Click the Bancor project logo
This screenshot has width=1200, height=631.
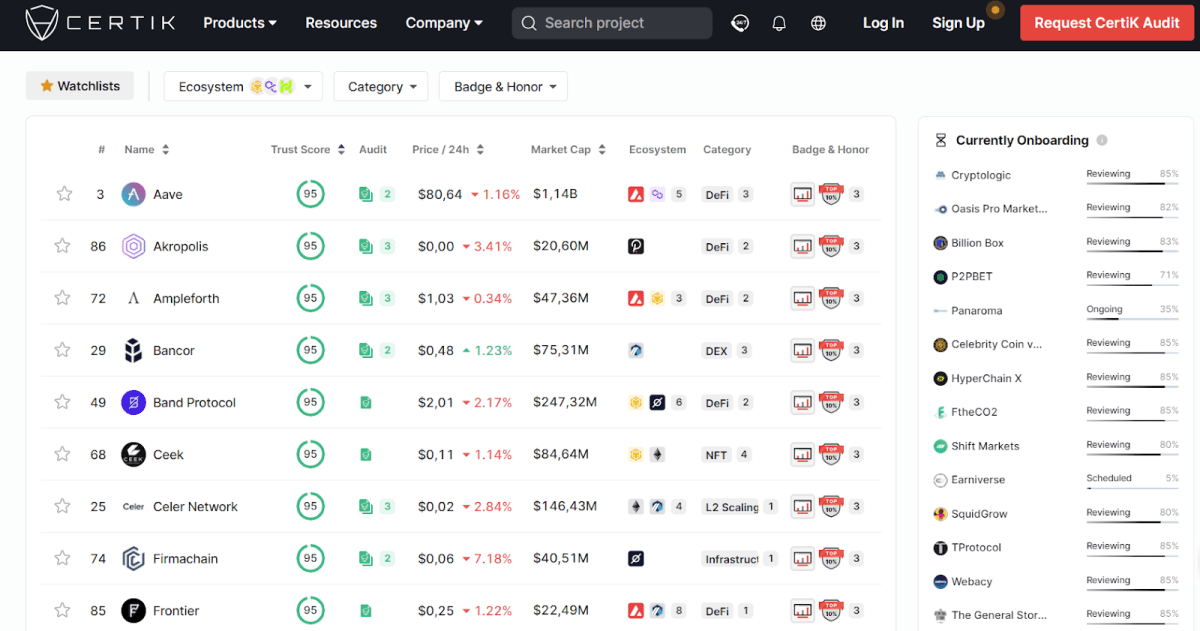pyautogui.click(x=133, y=350)
